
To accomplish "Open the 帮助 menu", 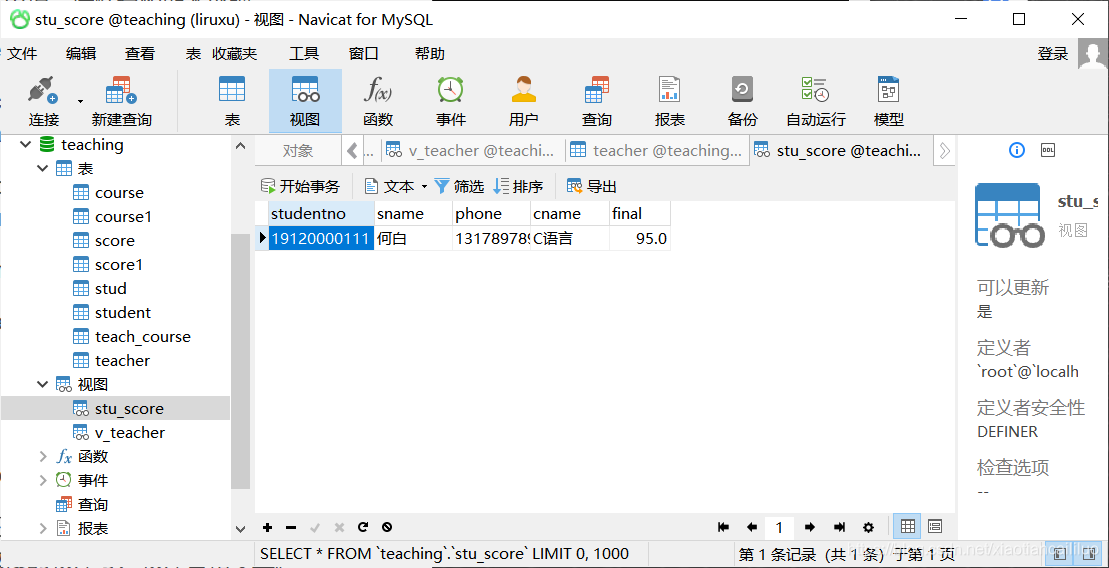I will coord(430,54).
